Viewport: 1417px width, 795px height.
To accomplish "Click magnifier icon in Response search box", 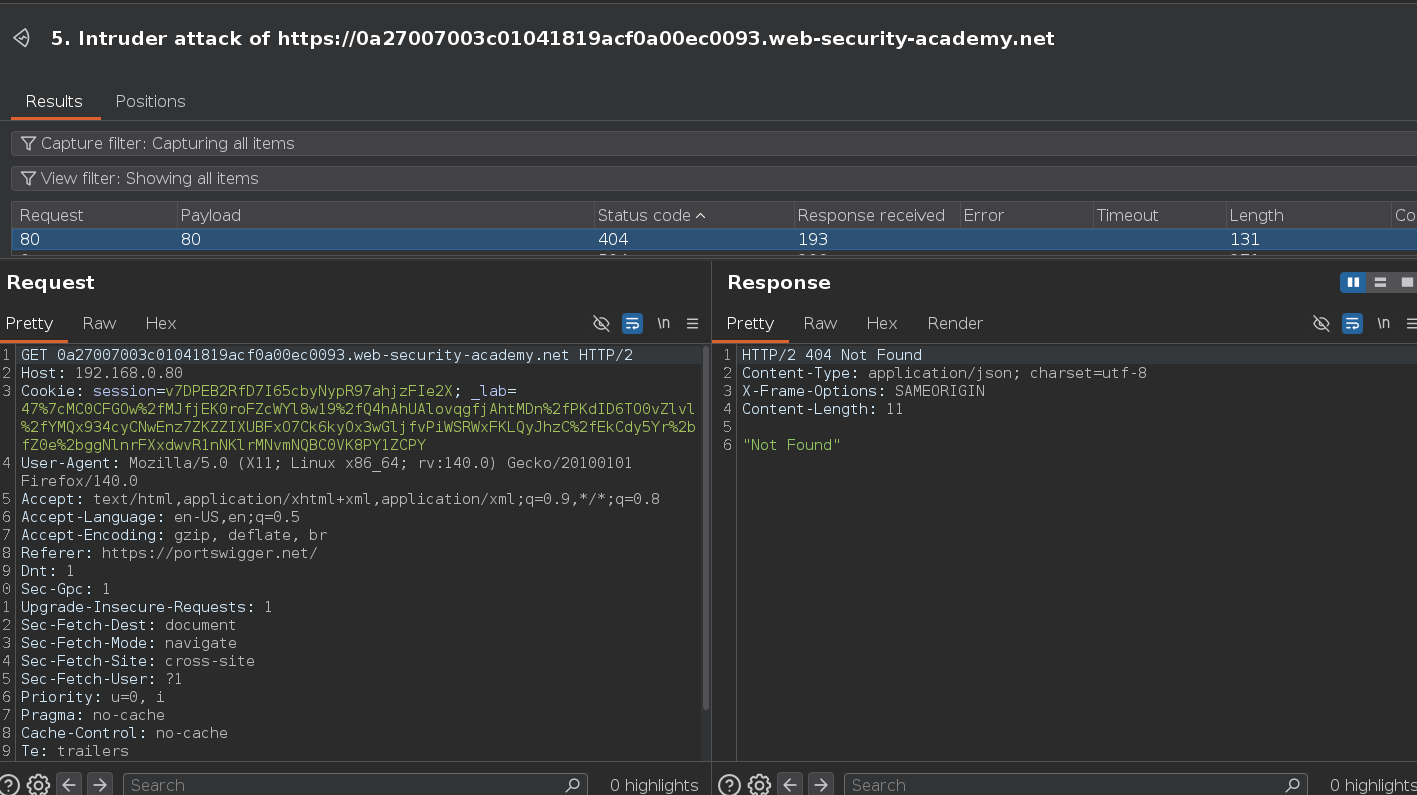I will (1293, 785).
